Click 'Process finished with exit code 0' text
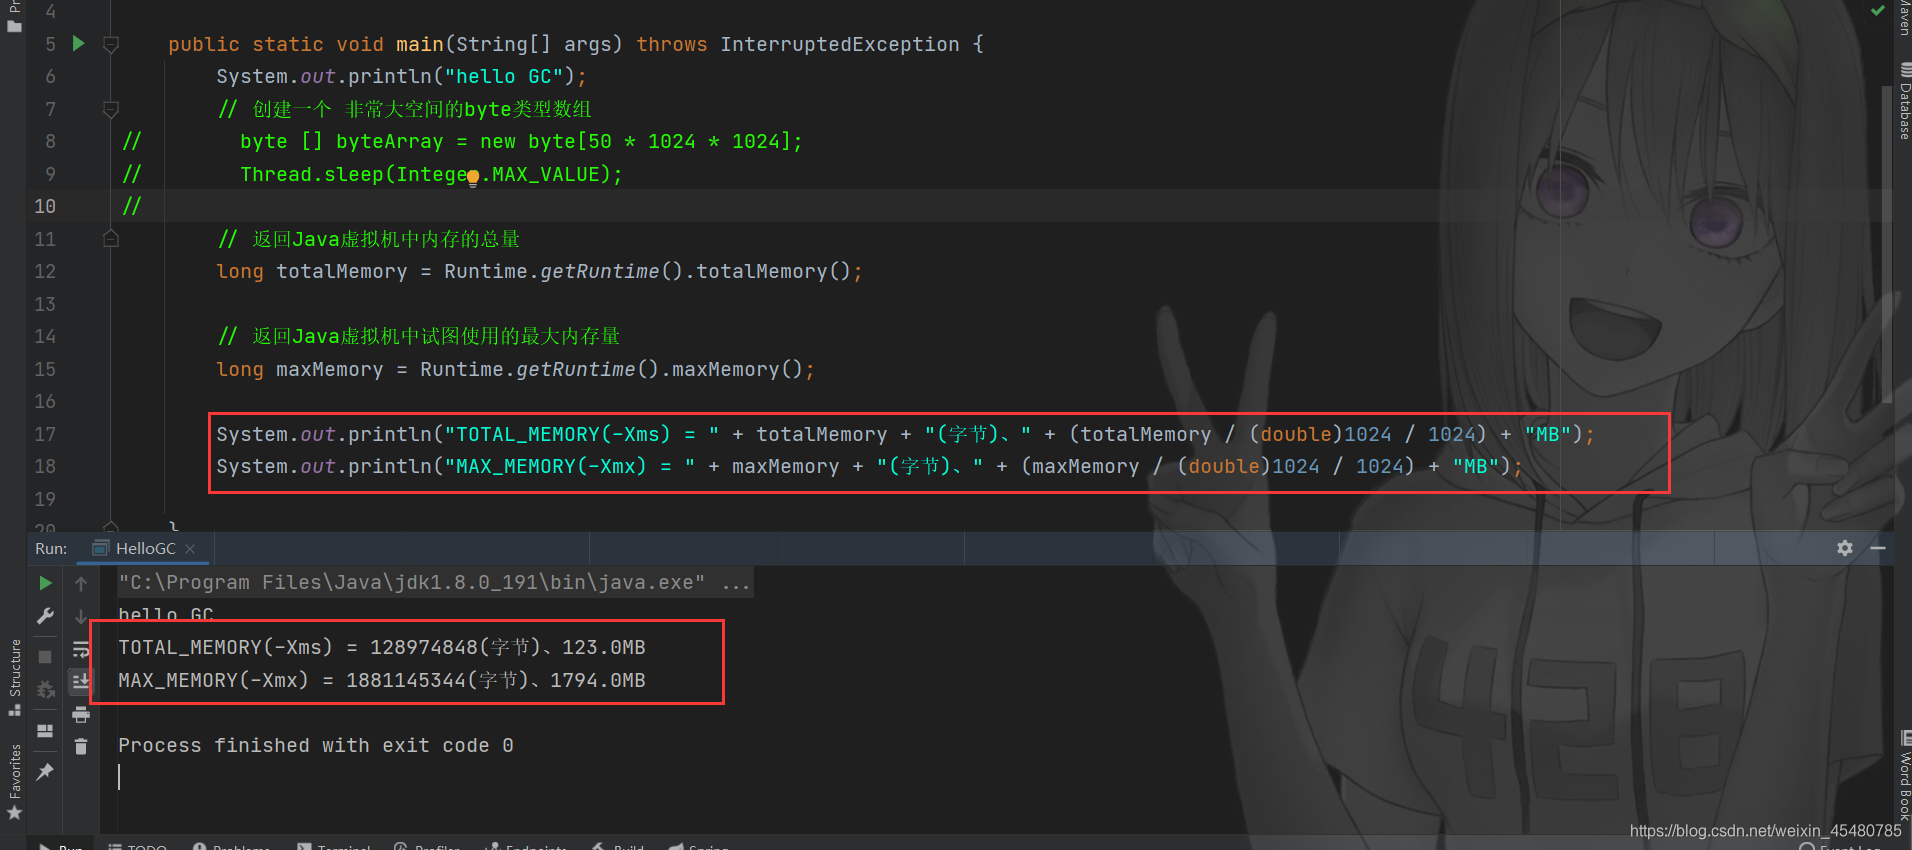The image size is (1912, 850). click(316, 745)
